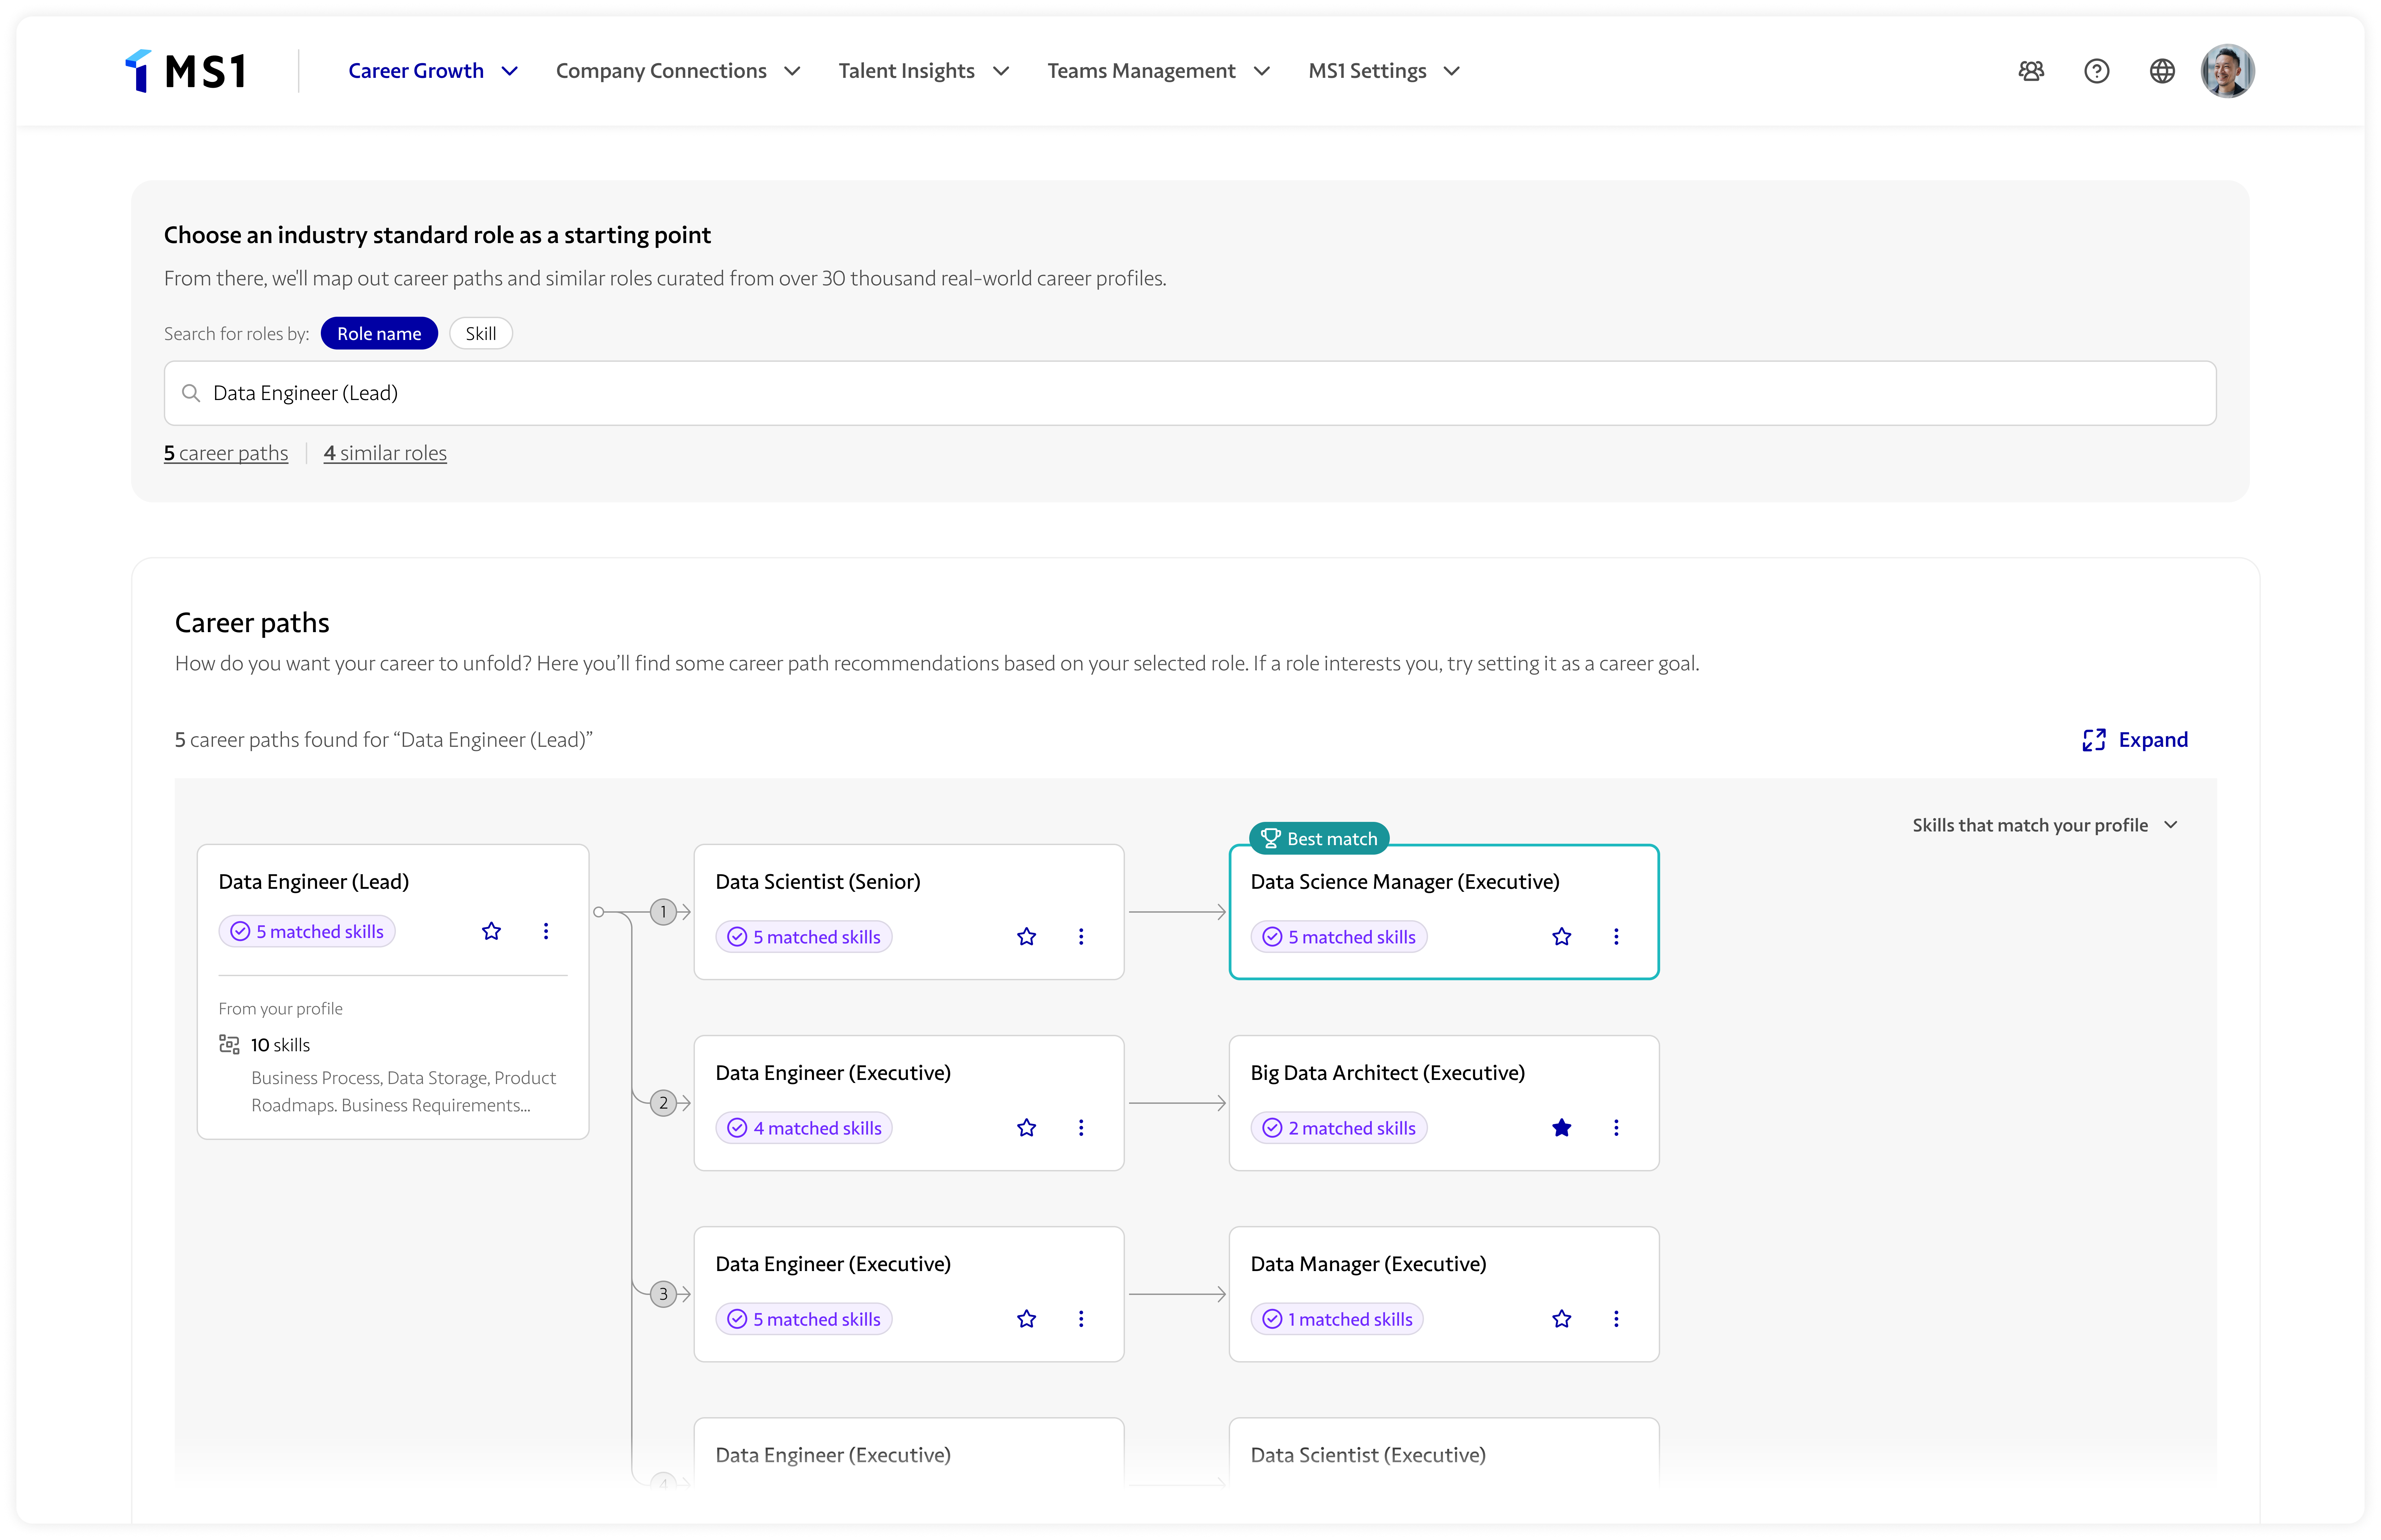Image resolution: width=2381 pixels, height=1540 pixels.
Task: Open the team members icon in header
Action: [x=2031, y=71]
